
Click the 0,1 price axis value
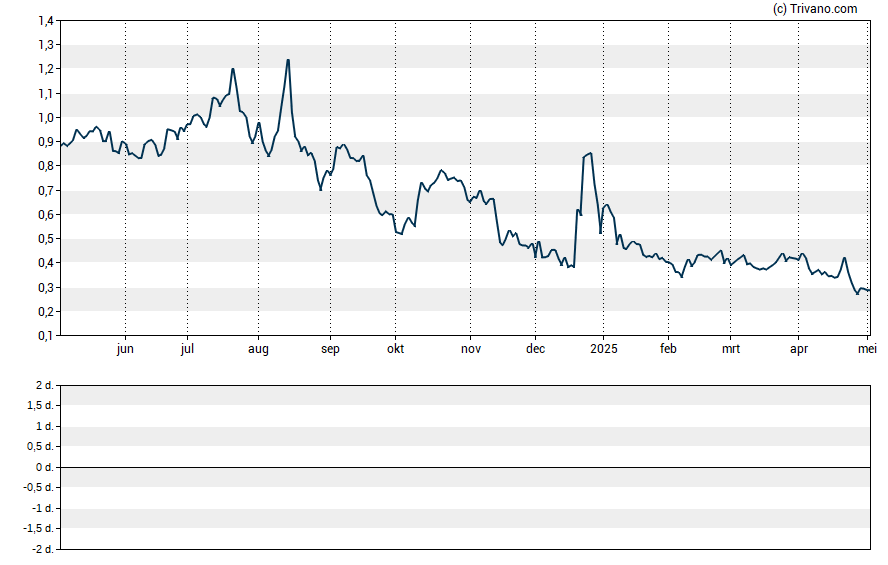[46, 336]
